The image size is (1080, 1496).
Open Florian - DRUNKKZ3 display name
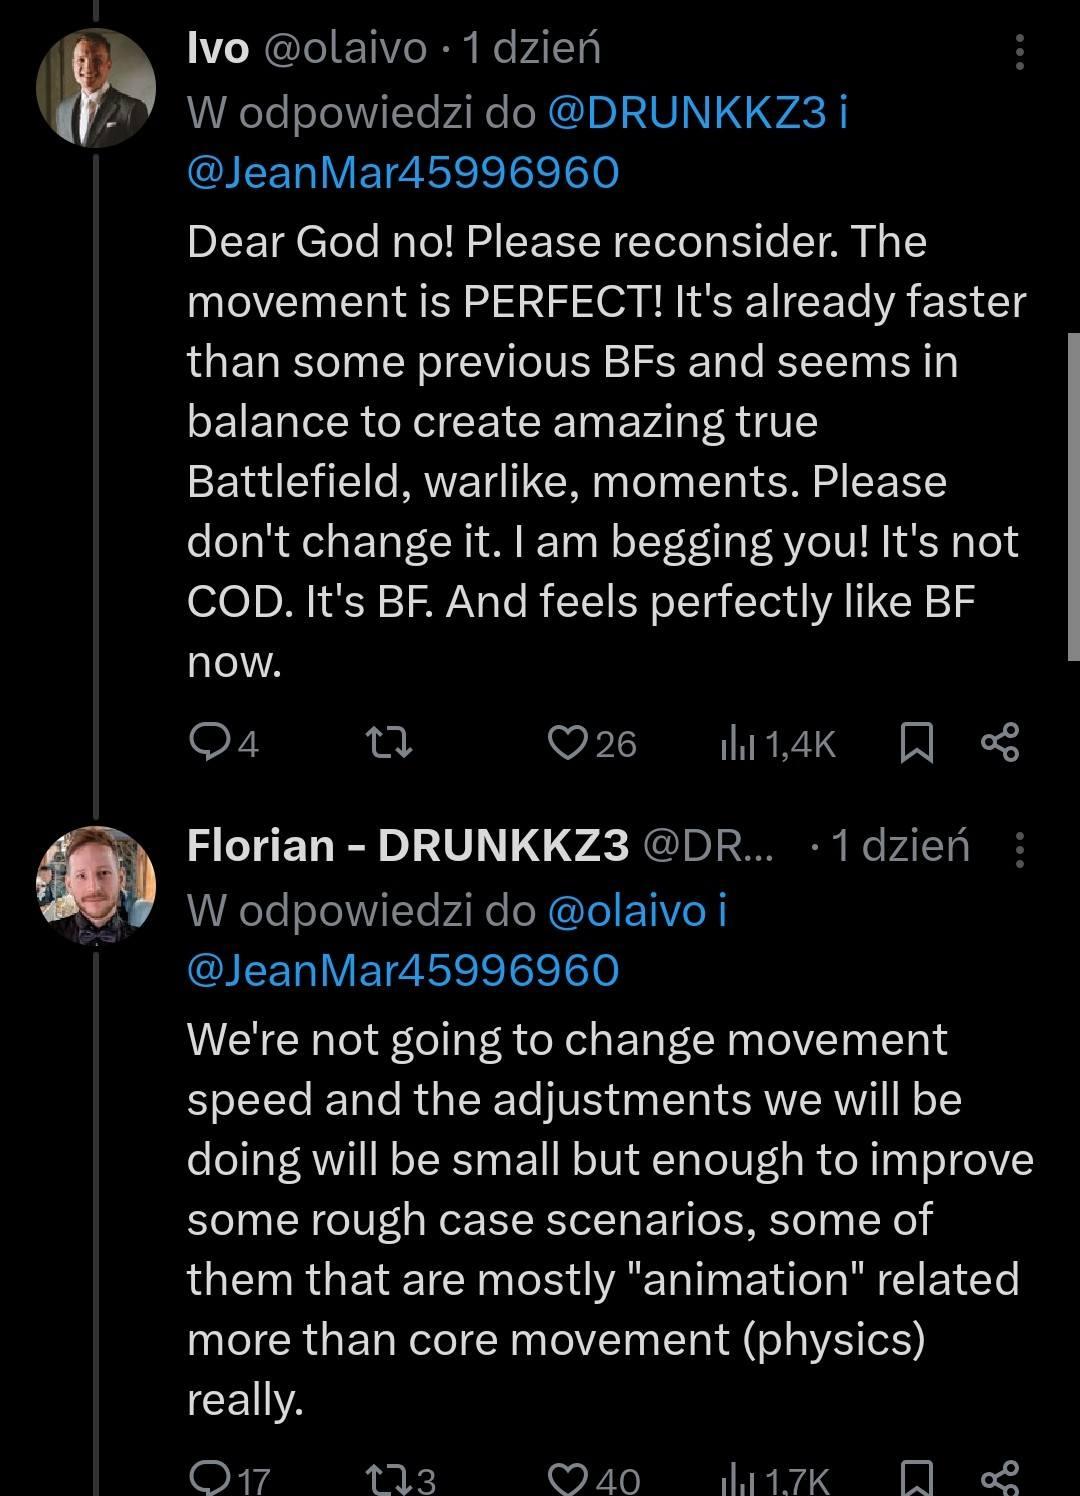(408, 846)
